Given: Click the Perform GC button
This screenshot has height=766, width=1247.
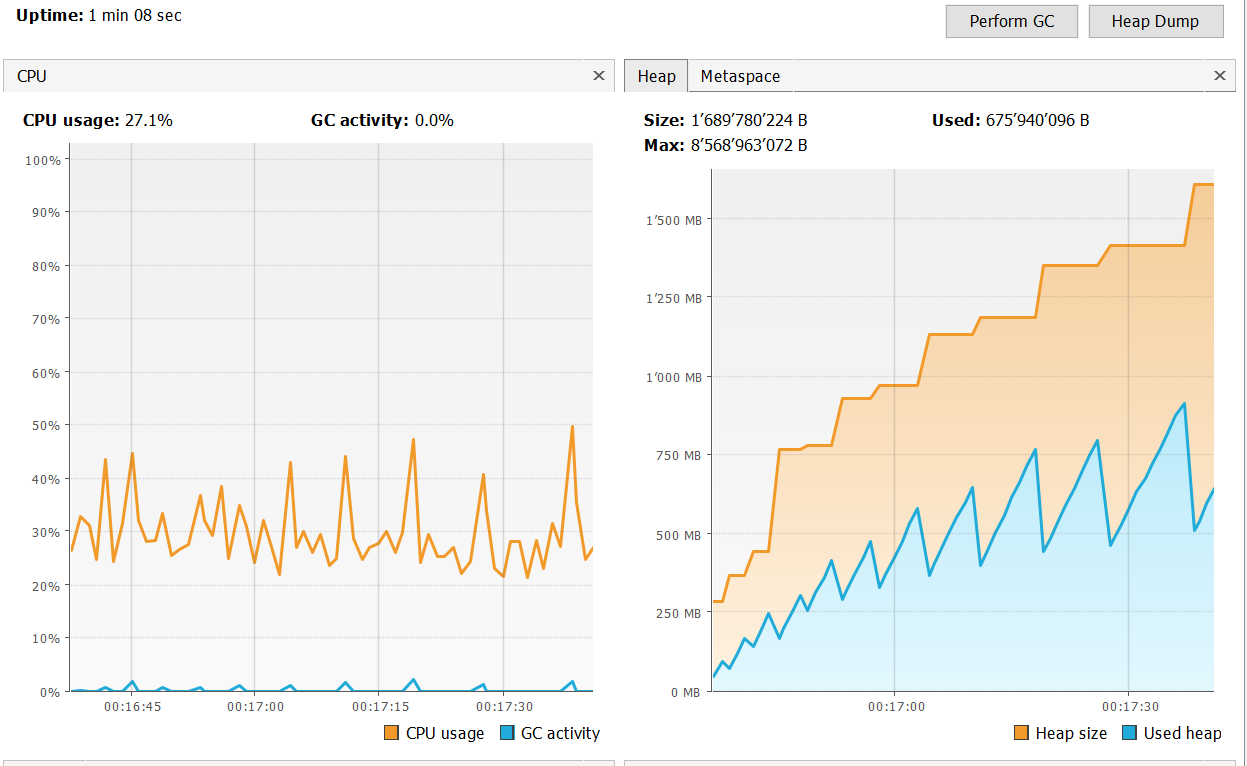Looking at the screenshot, I should click(1012, 21).
